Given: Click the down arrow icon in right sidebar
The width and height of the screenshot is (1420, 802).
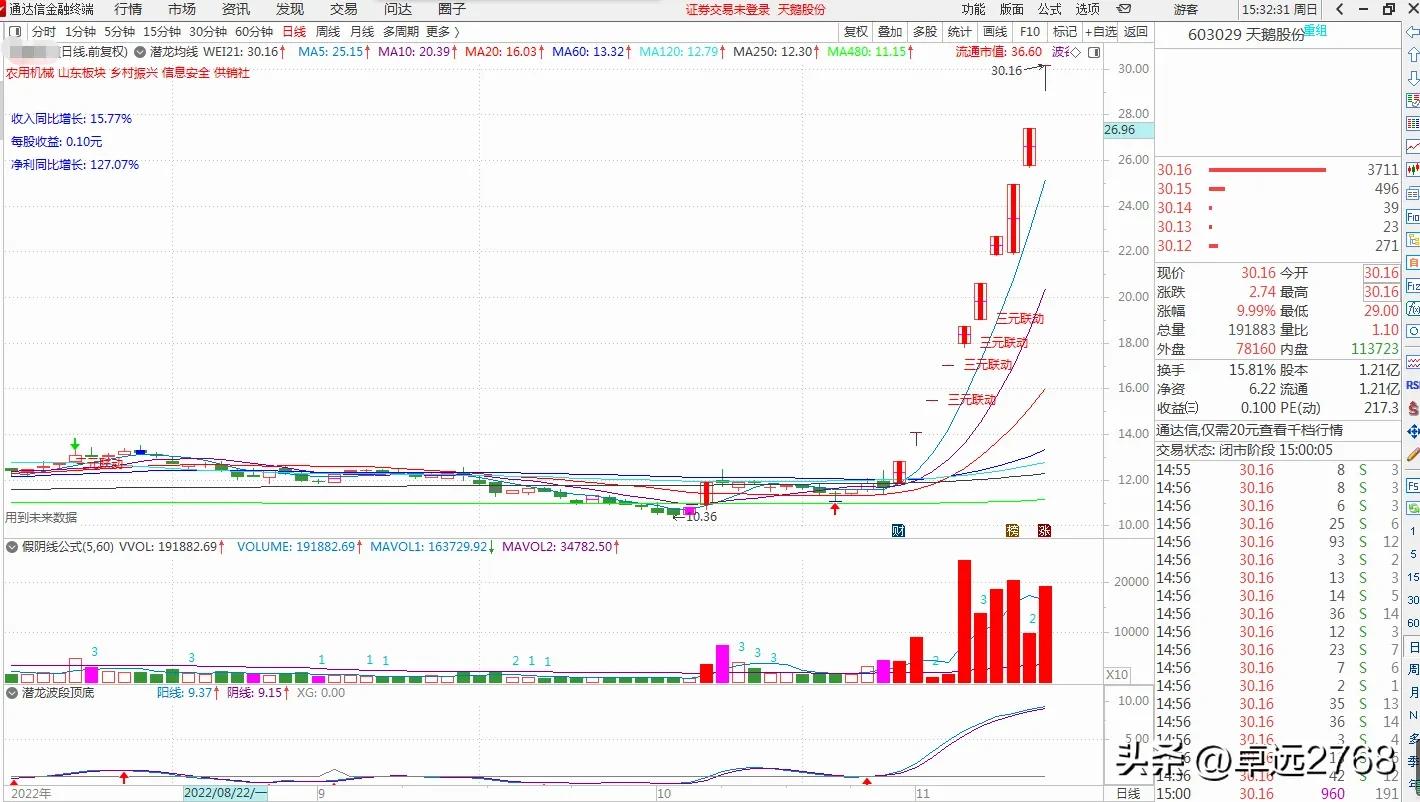Looking at the screenshot, I should point(1412,78).
